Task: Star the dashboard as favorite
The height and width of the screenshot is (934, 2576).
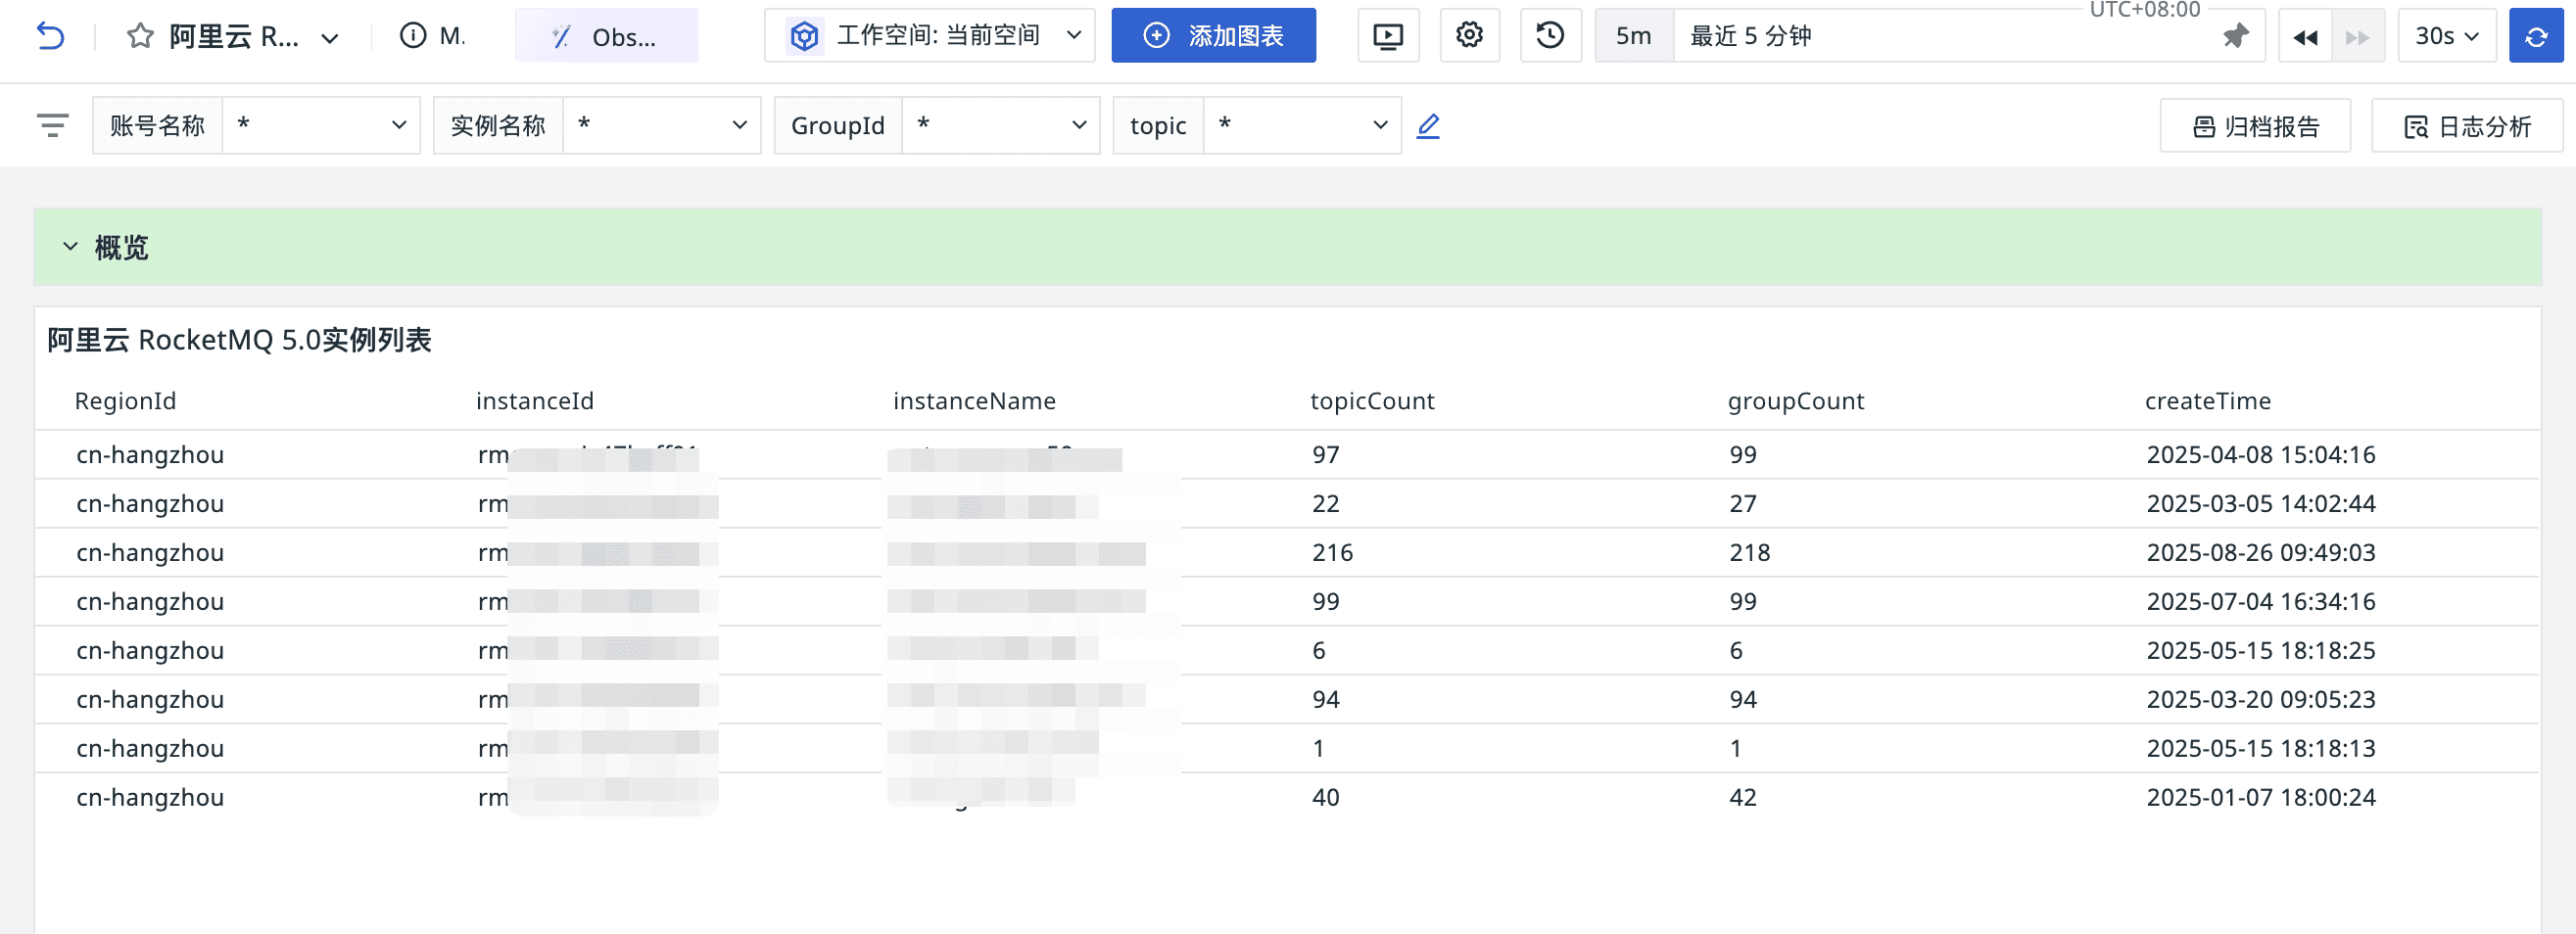Action: 140,37
